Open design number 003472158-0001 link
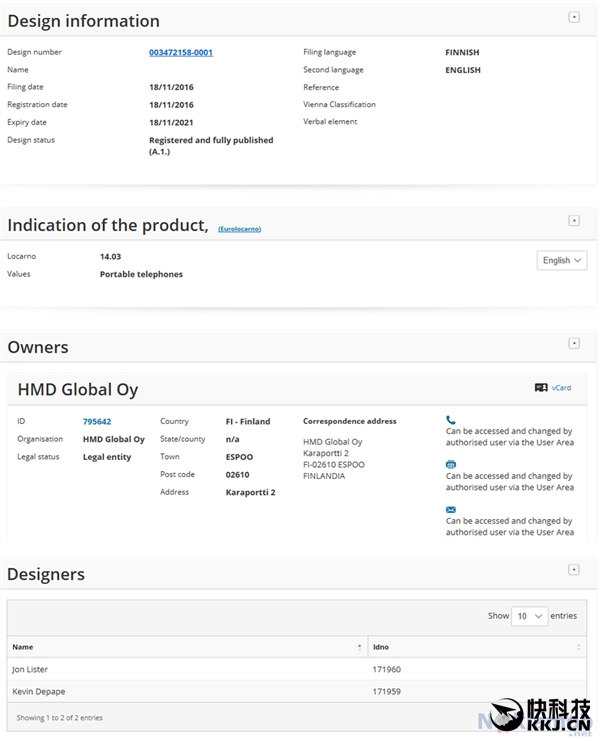 tap(180, 52)
